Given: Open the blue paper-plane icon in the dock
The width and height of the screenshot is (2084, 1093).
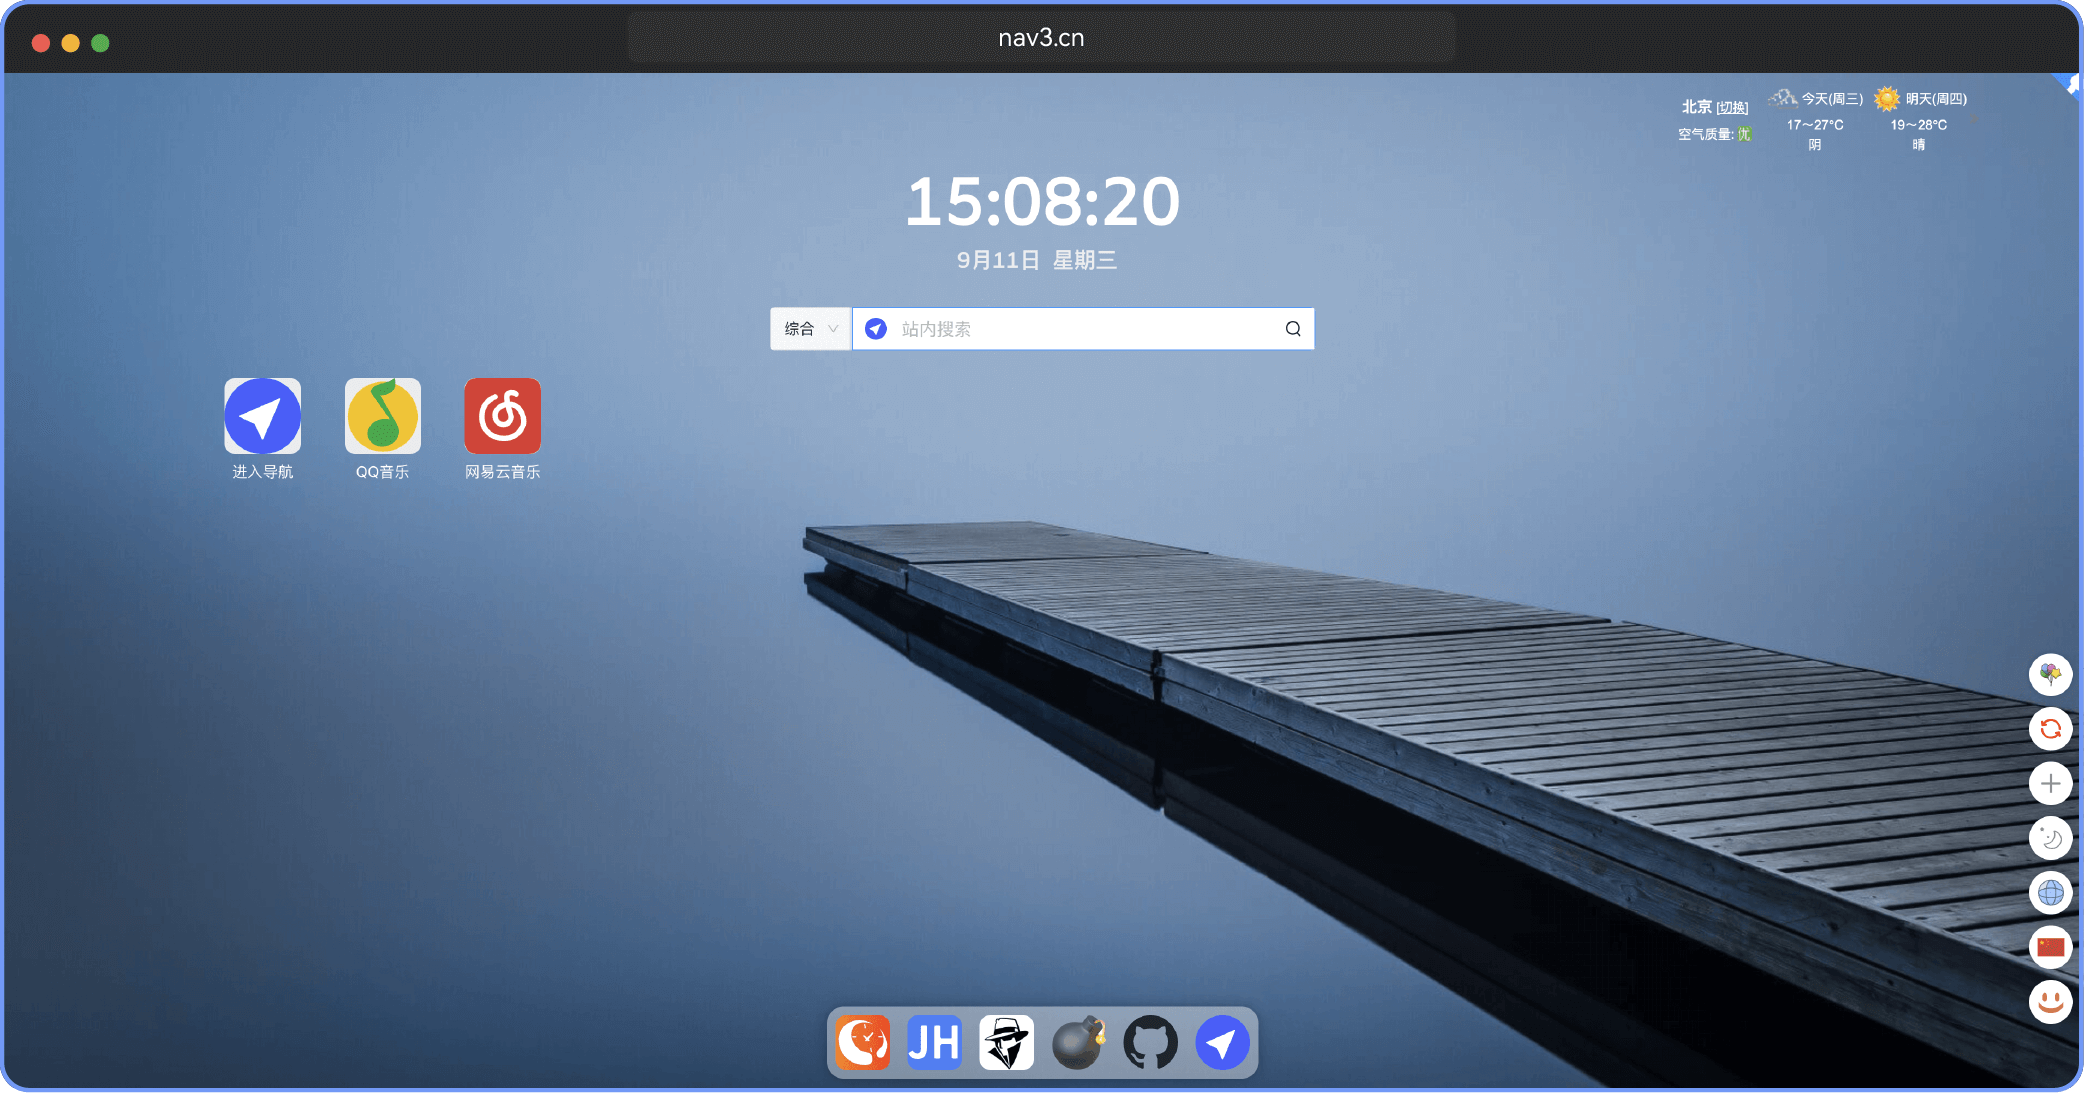Looking at the screenshot, I should tap(1222, 1043).
